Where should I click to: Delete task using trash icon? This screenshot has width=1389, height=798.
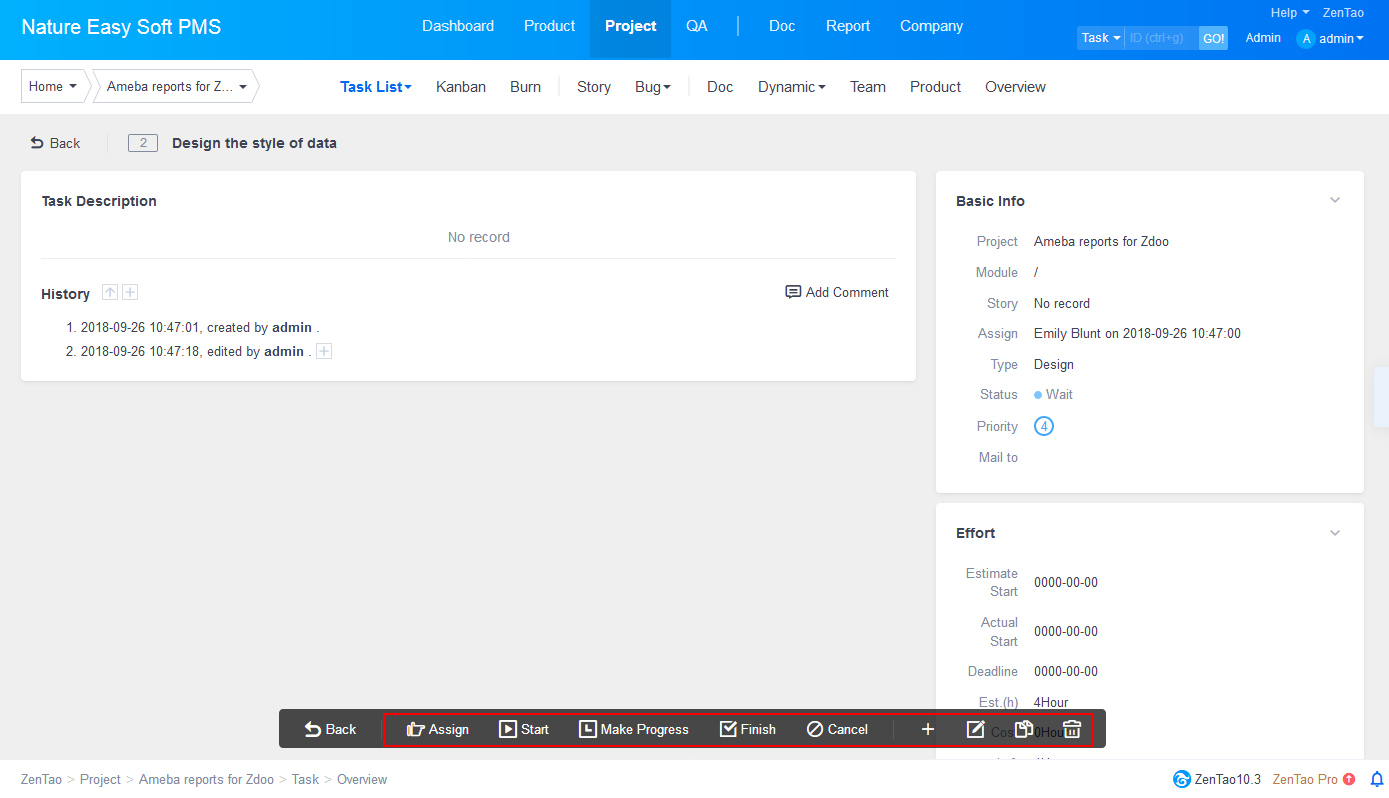tap(1072, 729)
